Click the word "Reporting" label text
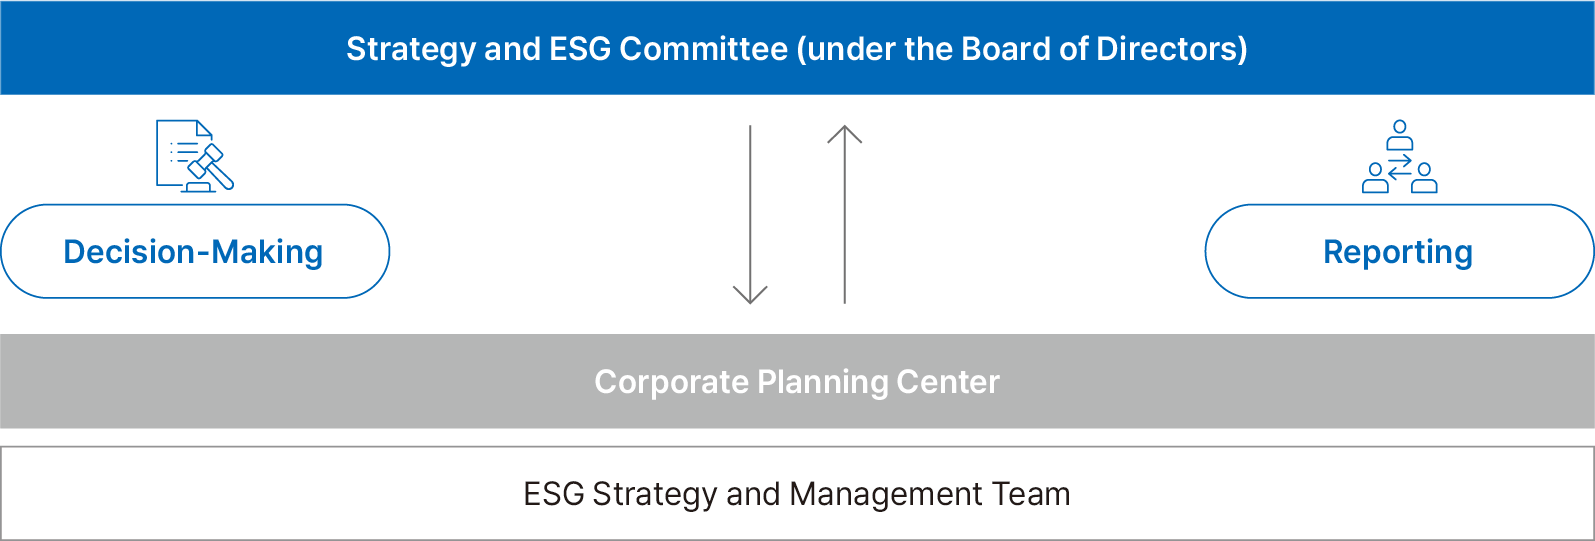The image size is (1595, 541). (x=1398, y=253)
